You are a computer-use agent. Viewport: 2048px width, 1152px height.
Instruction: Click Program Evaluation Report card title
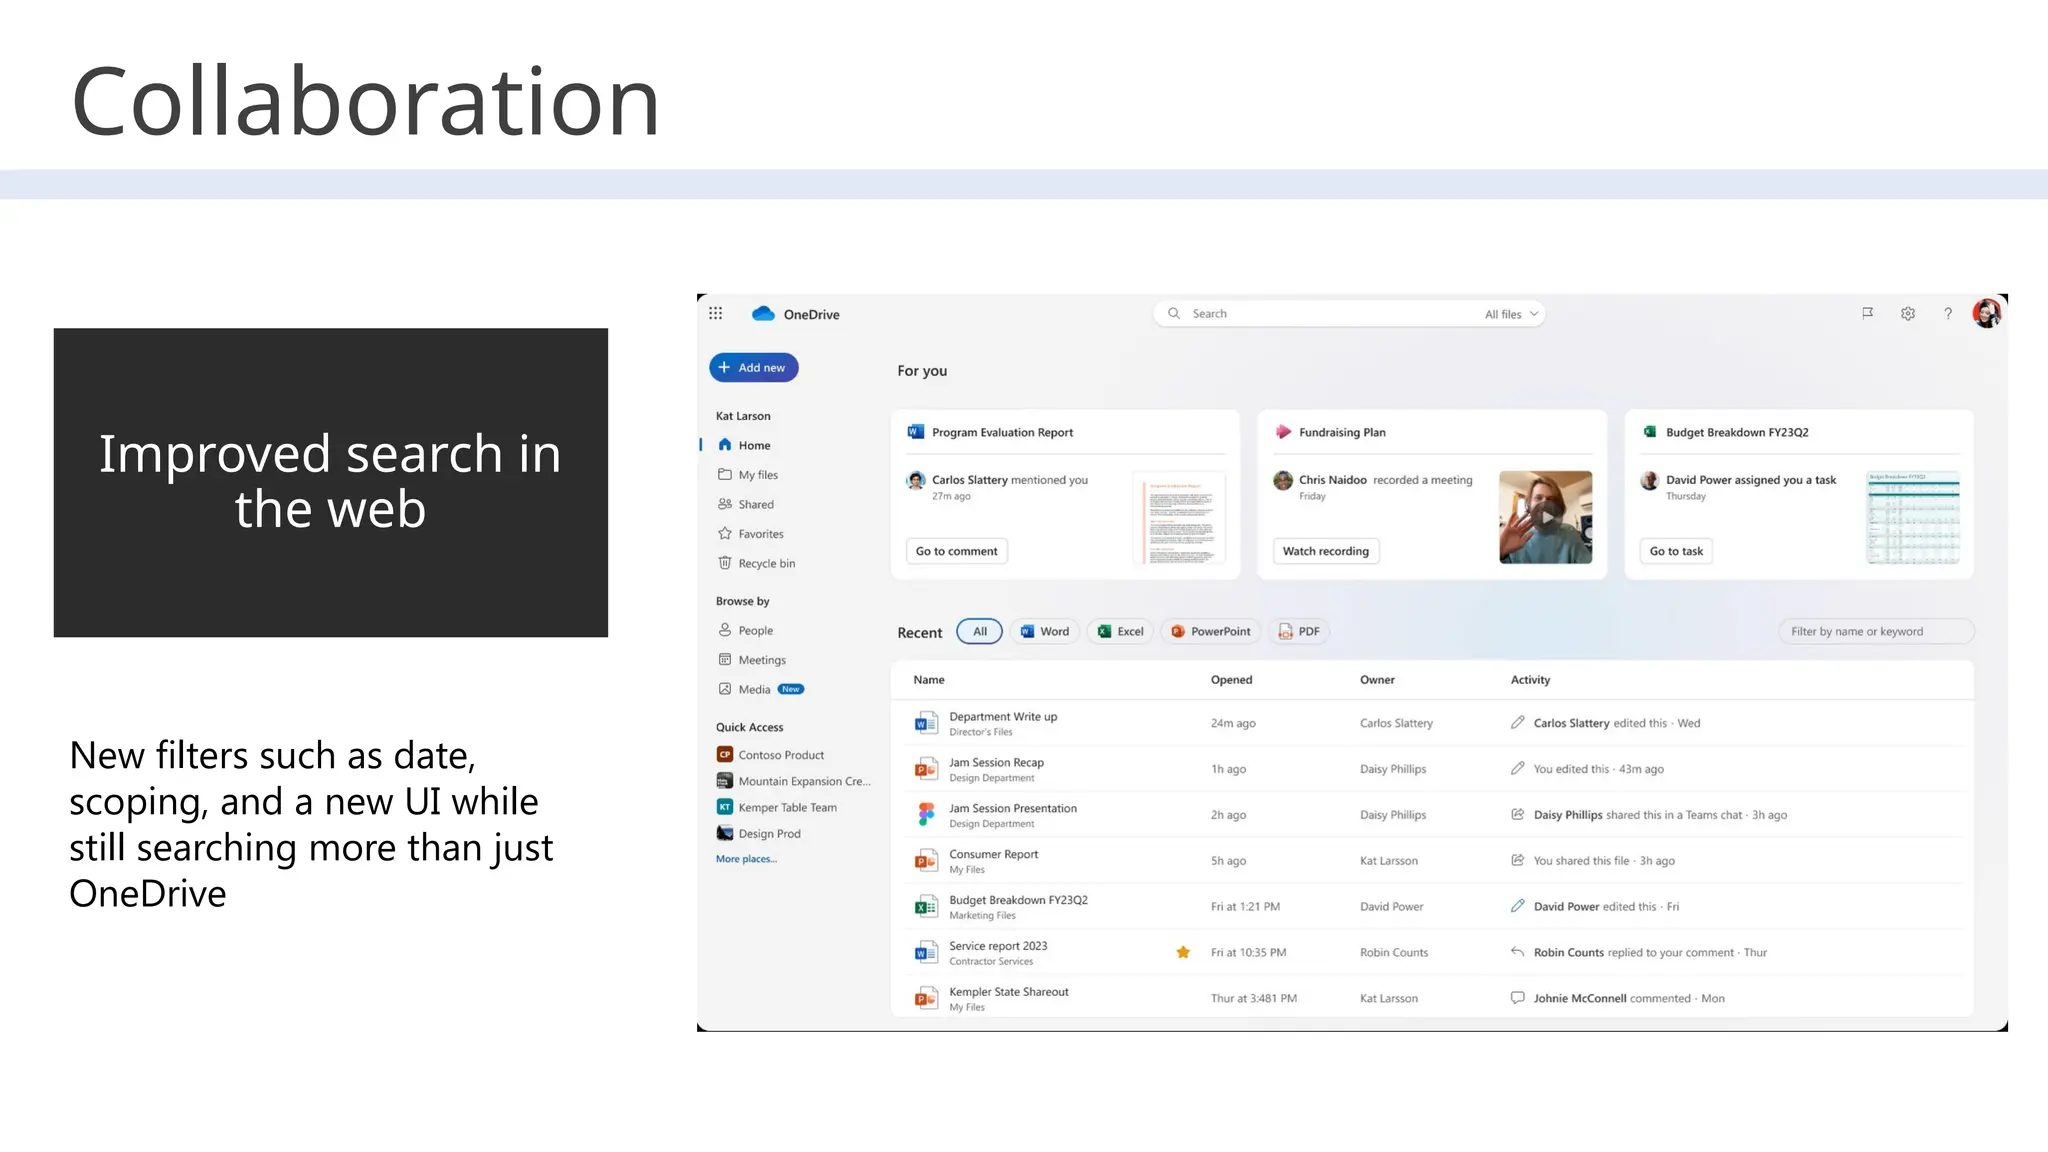pos(1002,432)
